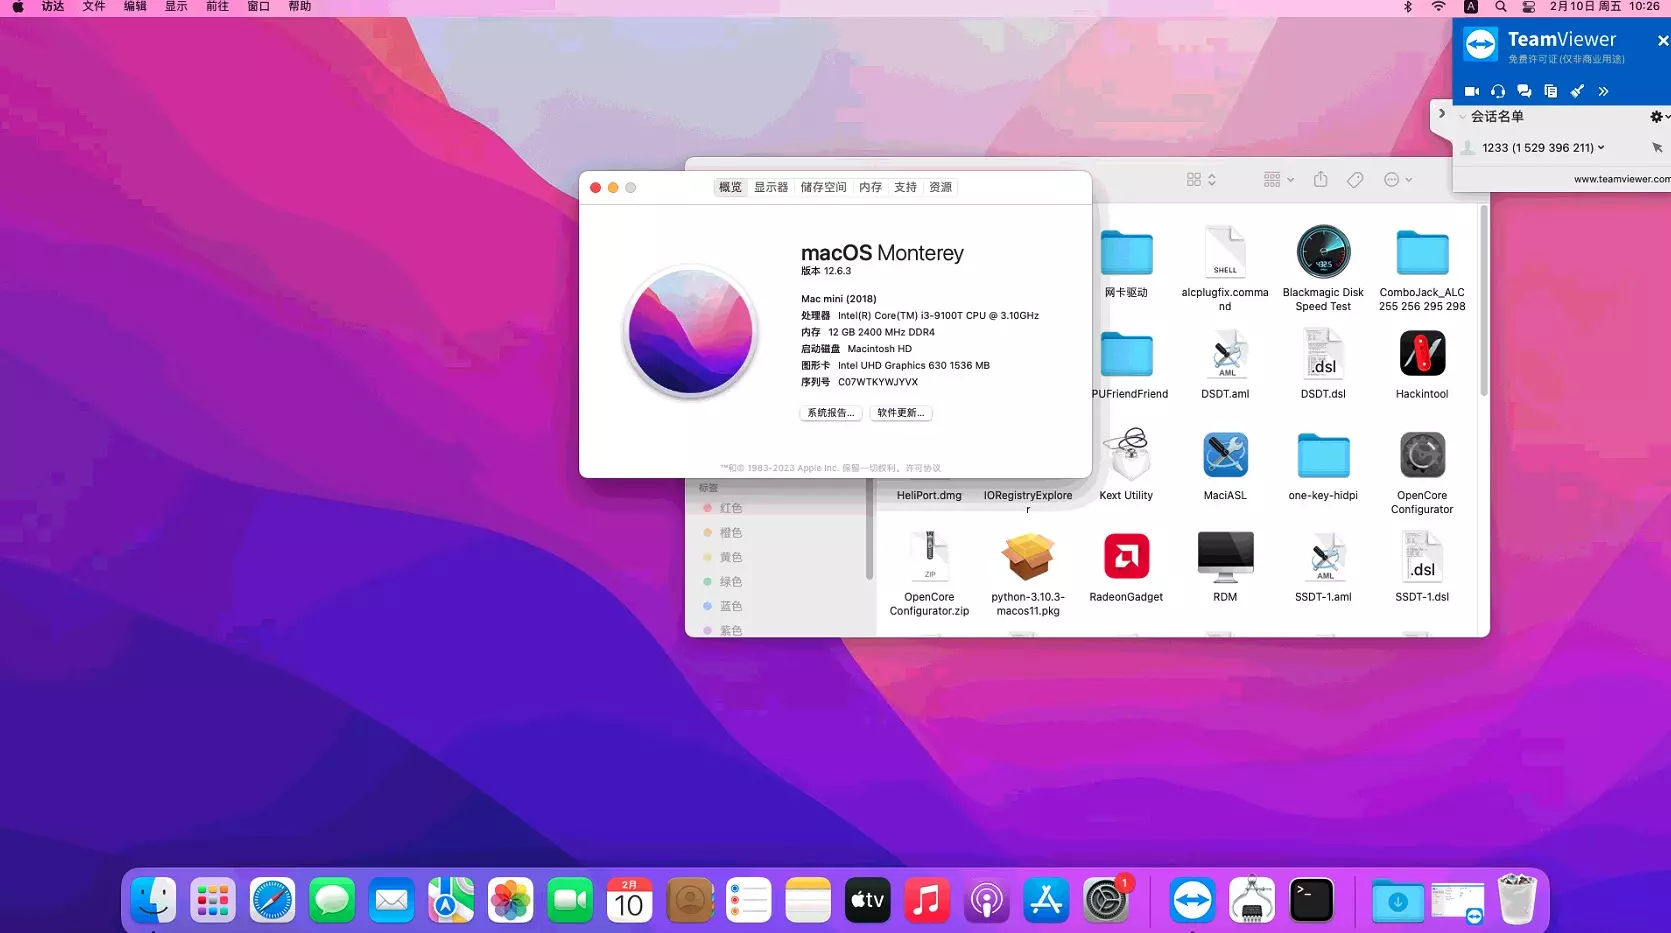
Task: Select the RadeonGadget app icon
Action: point(1126,557)
